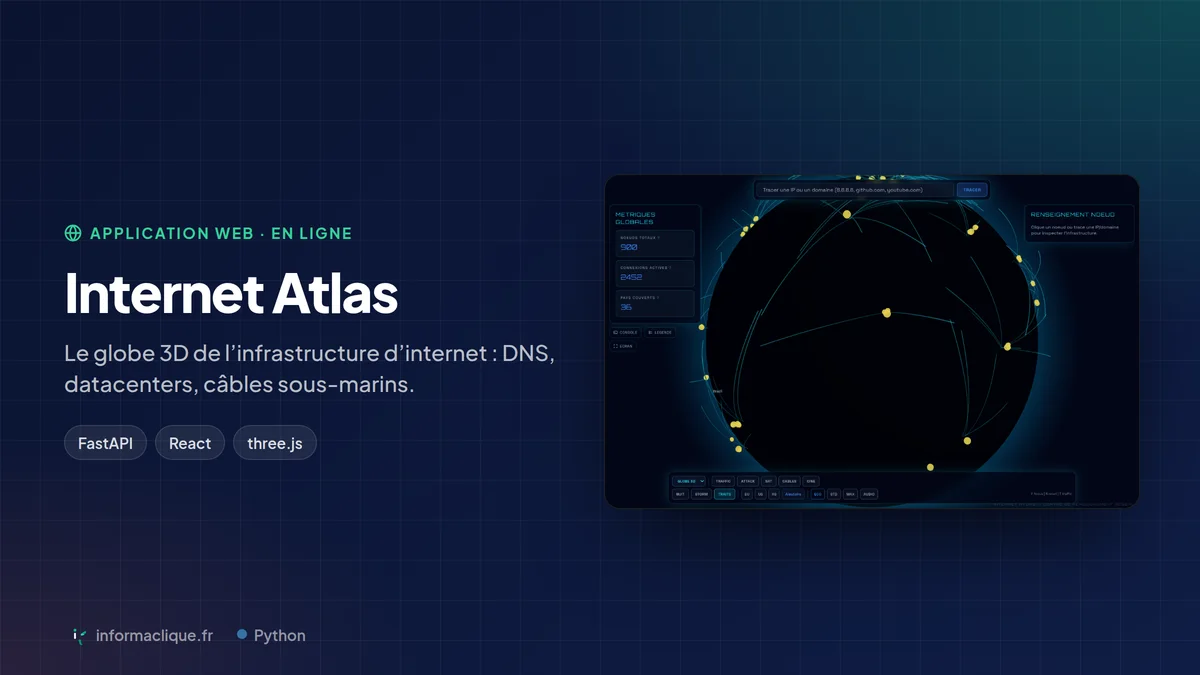The image size is (1200, 675).
Task: Click the Python language label
Action: [280, 635]
